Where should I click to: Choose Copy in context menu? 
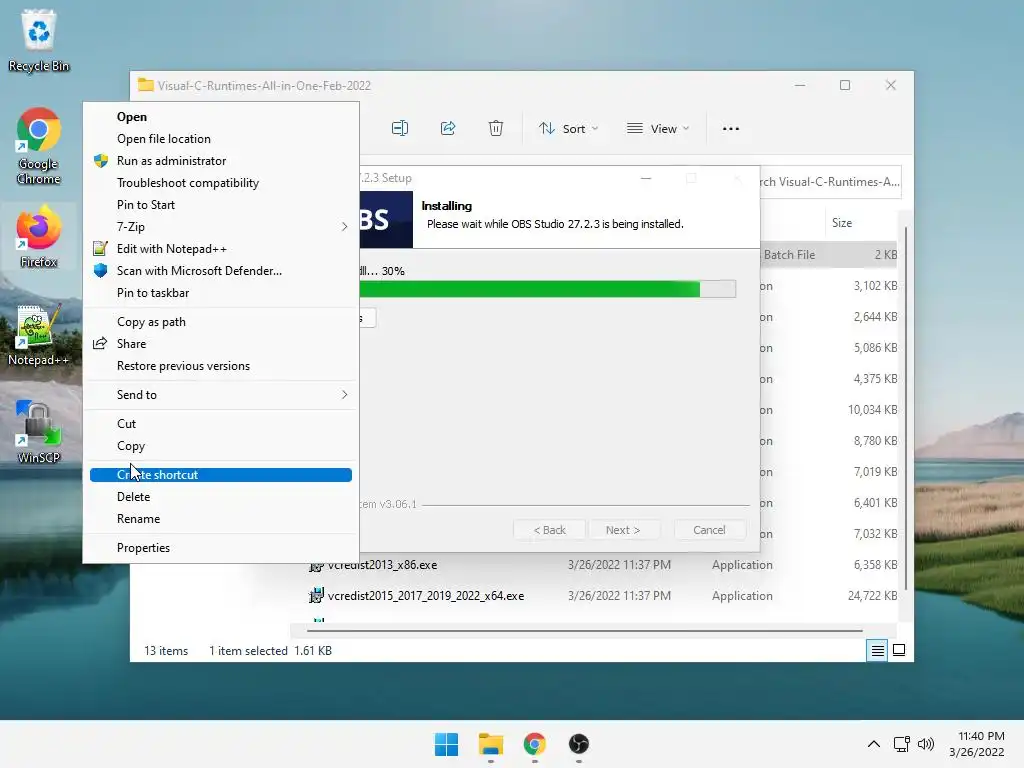pos(221,446)
